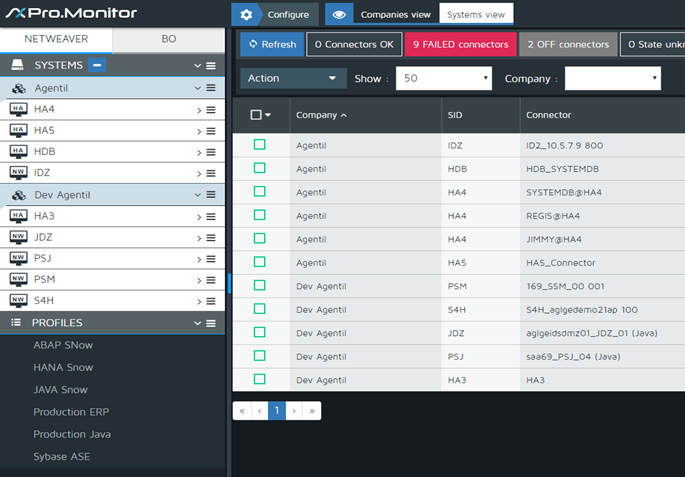Click the HA4 system icon in sidebar
This screenshot has height=477, width=685.
coord(18,109)
